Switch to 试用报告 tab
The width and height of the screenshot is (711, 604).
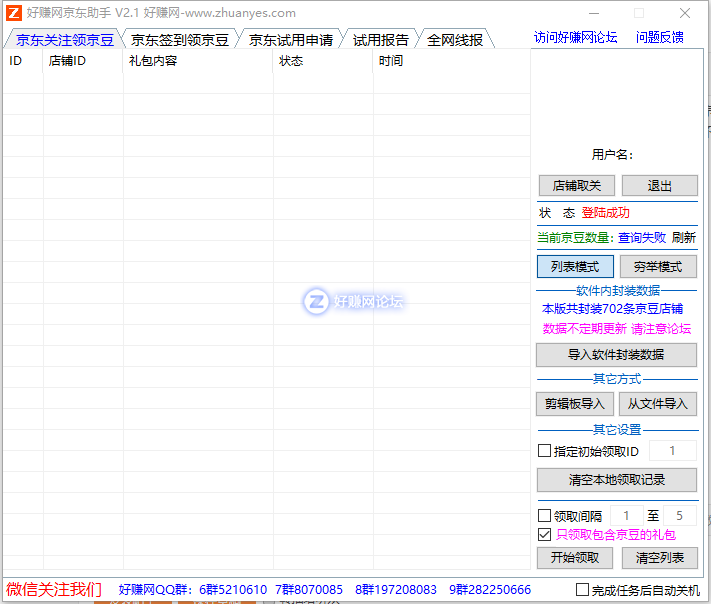tap(380, 40)
